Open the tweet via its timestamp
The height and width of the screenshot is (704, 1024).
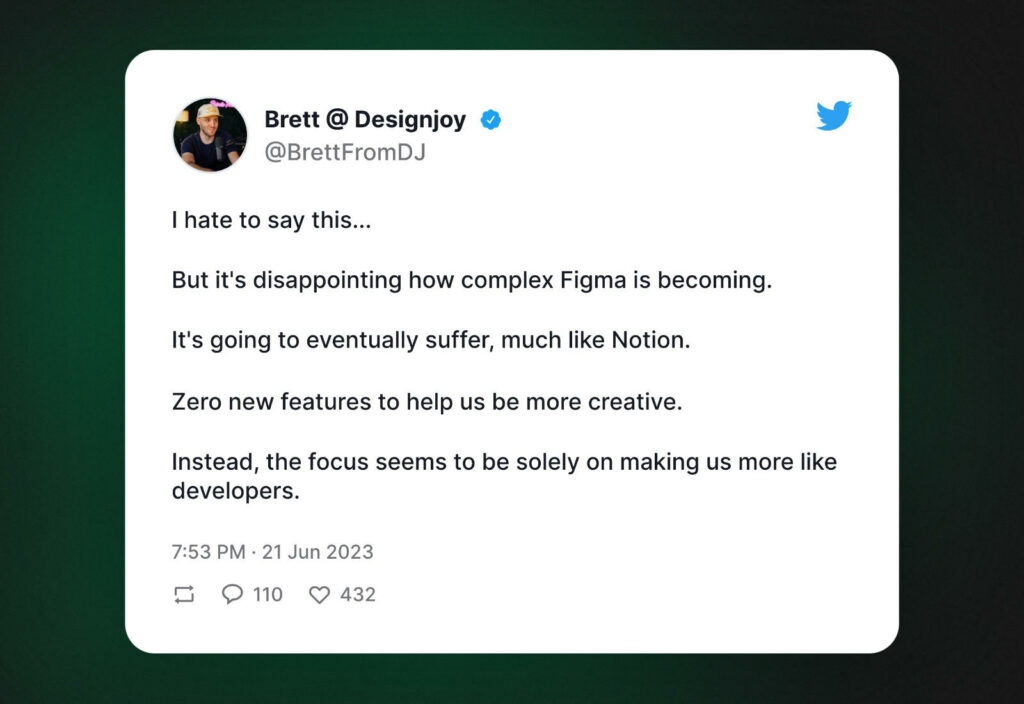(271, 552)
